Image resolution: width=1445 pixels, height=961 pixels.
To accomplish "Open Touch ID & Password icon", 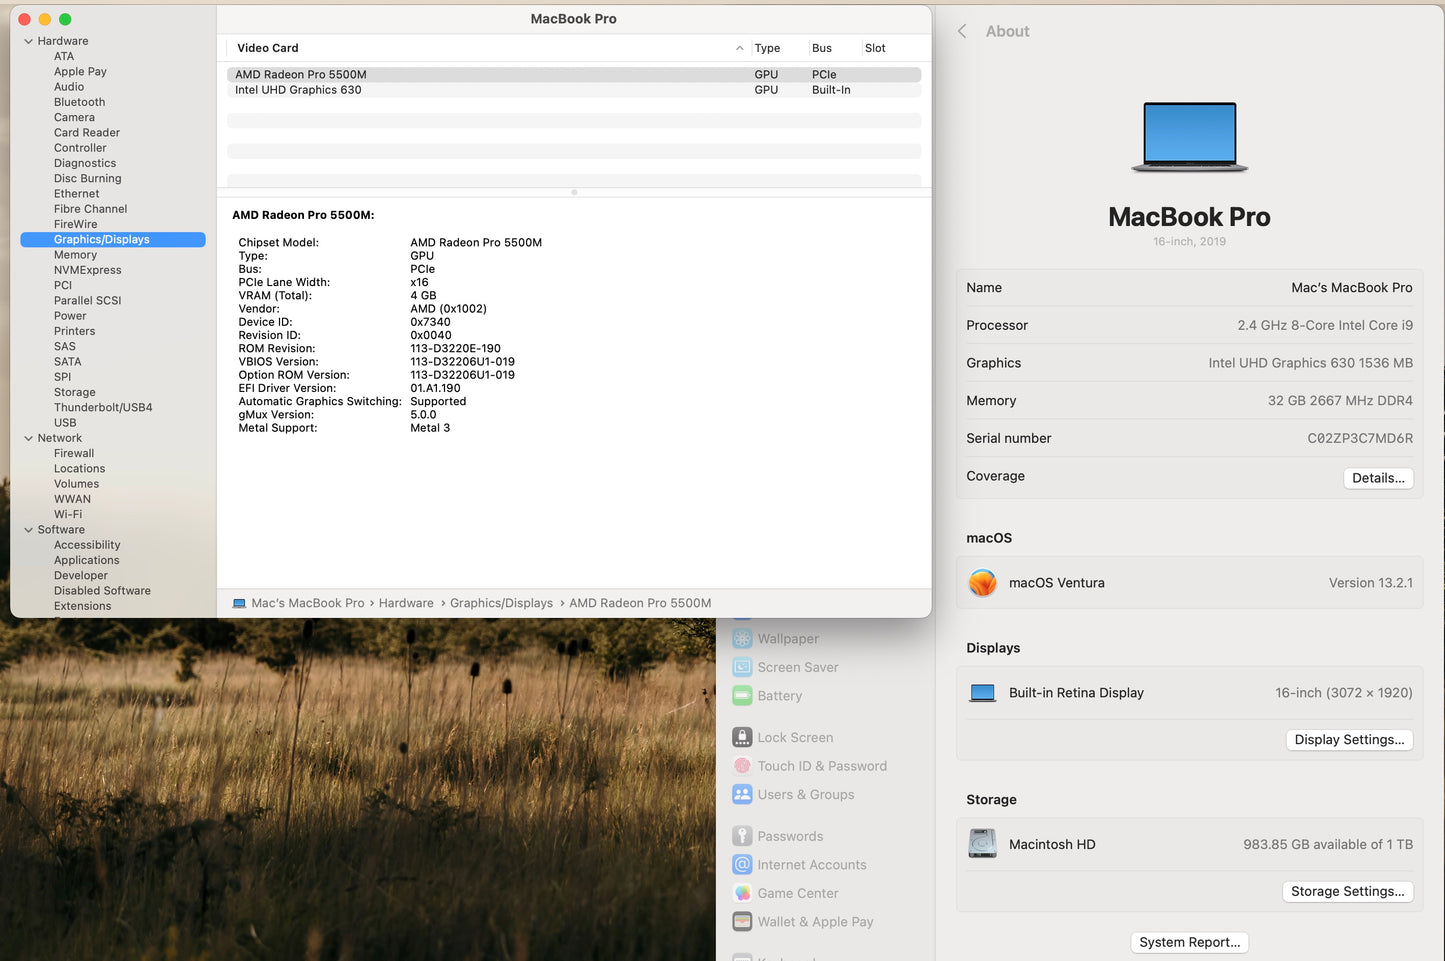I will coord(742,766).
